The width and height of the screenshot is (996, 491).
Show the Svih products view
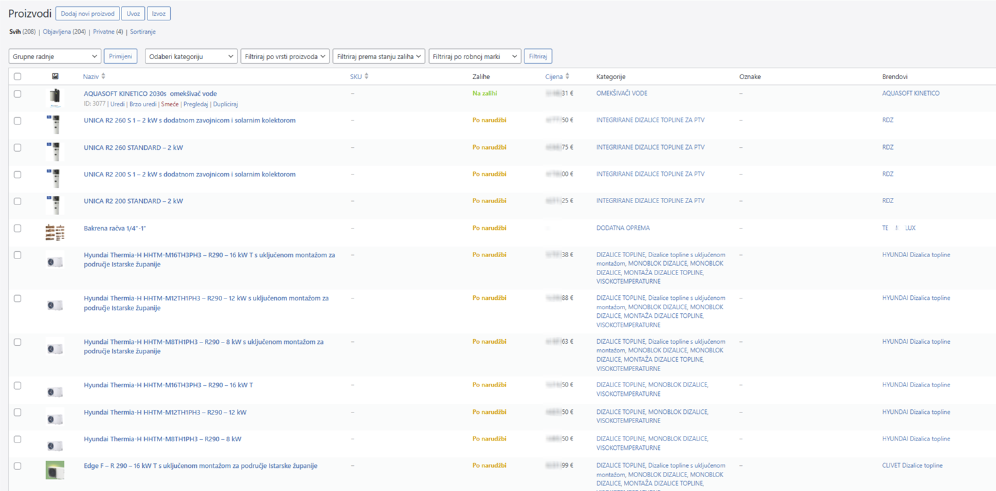pyautogui.click(x=15, y=31)
